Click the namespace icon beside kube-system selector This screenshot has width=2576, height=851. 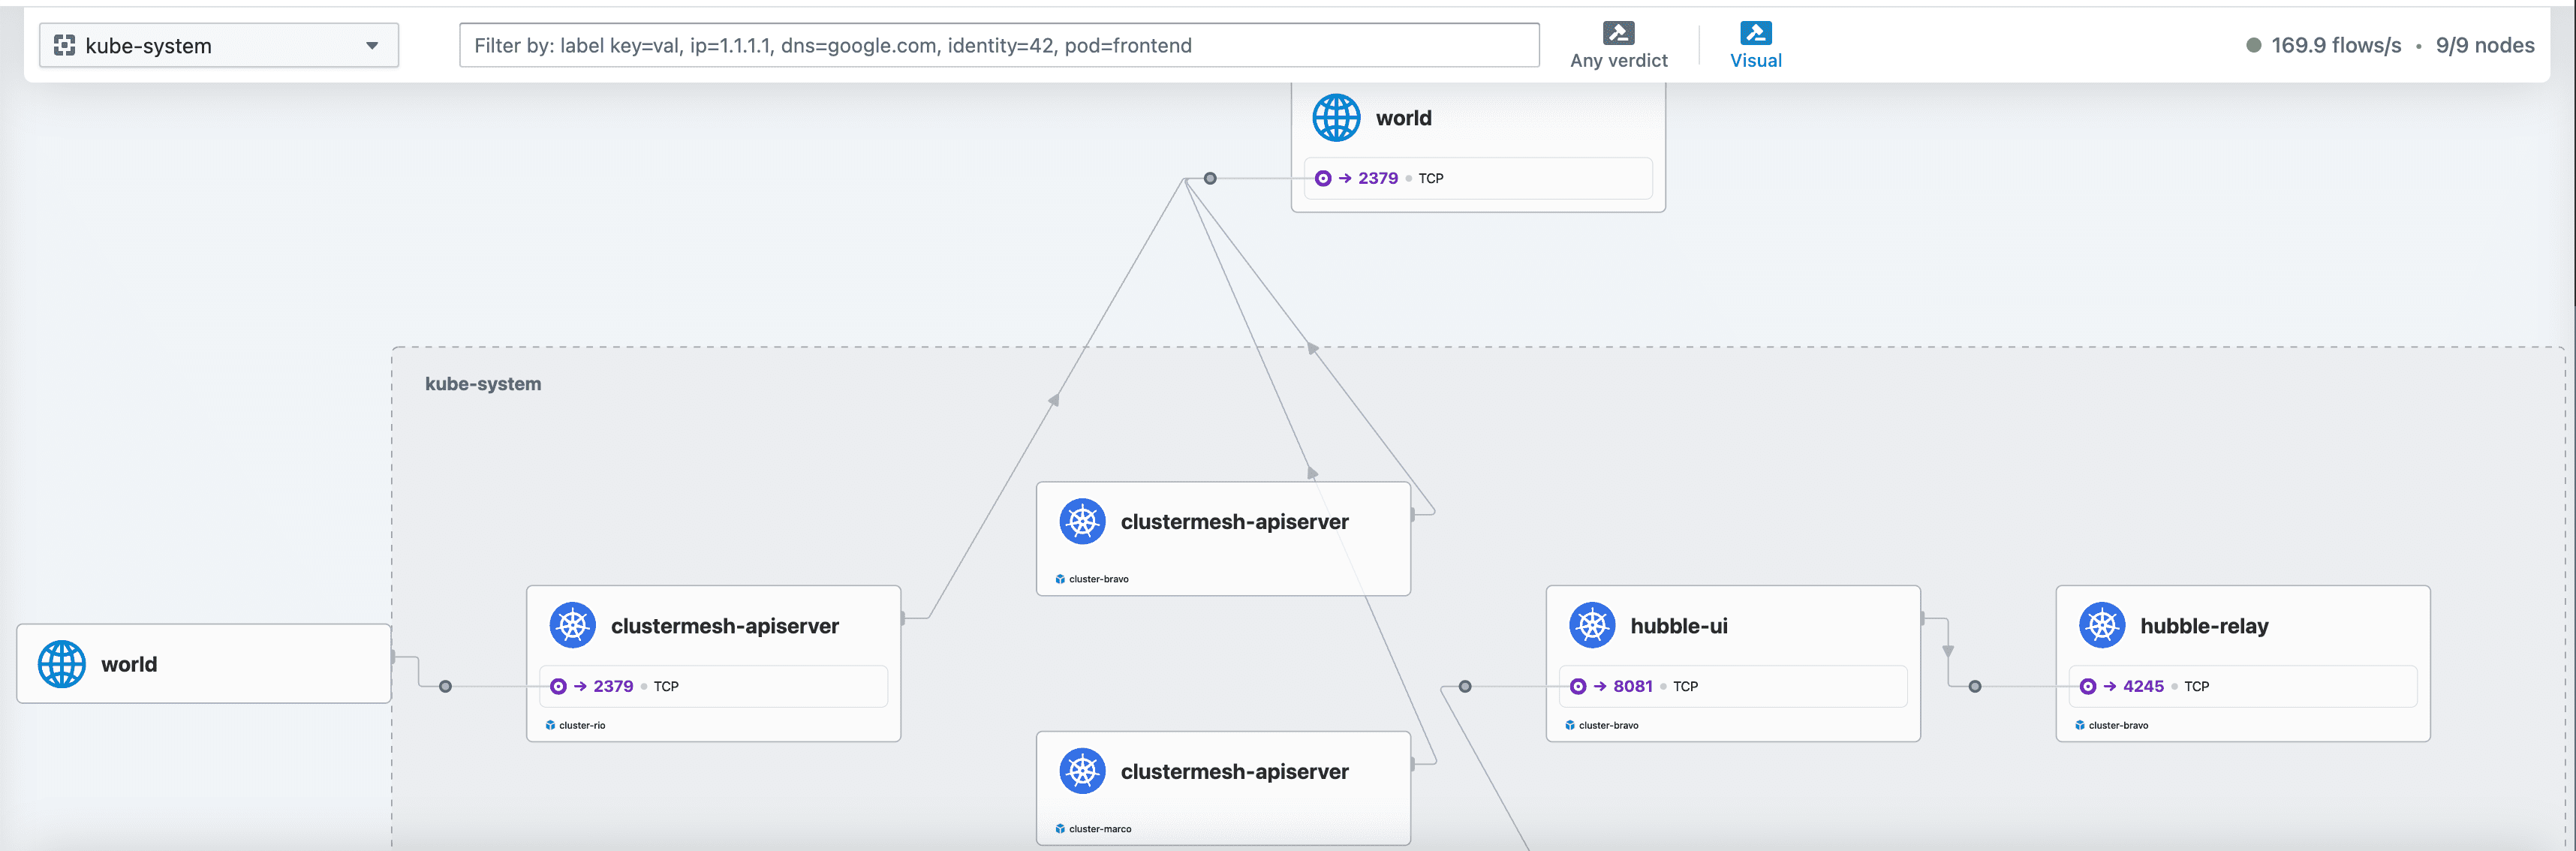pos(65,45)
